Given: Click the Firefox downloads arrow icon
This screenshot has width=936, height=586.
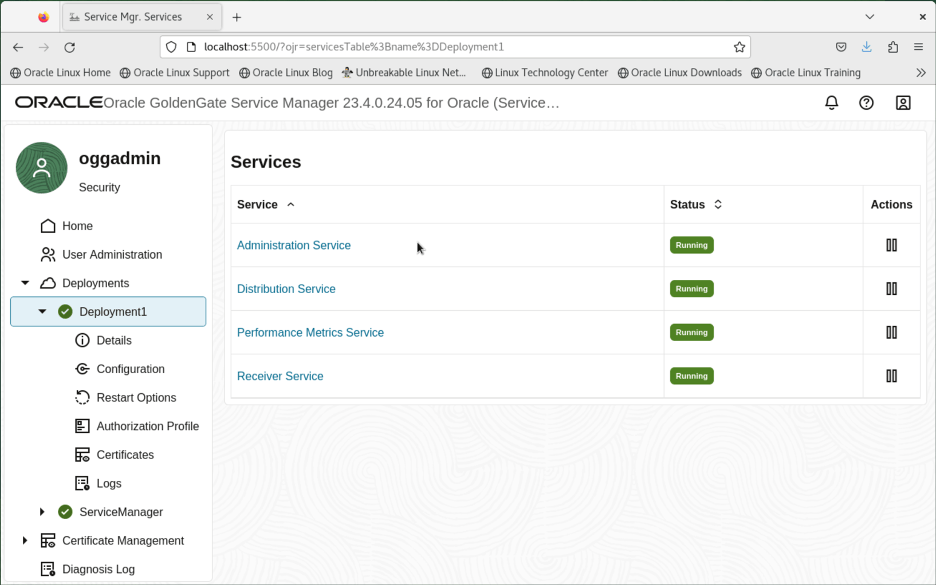Looking at the screenshot, I should pyautogui.click(x=867, y=47).
